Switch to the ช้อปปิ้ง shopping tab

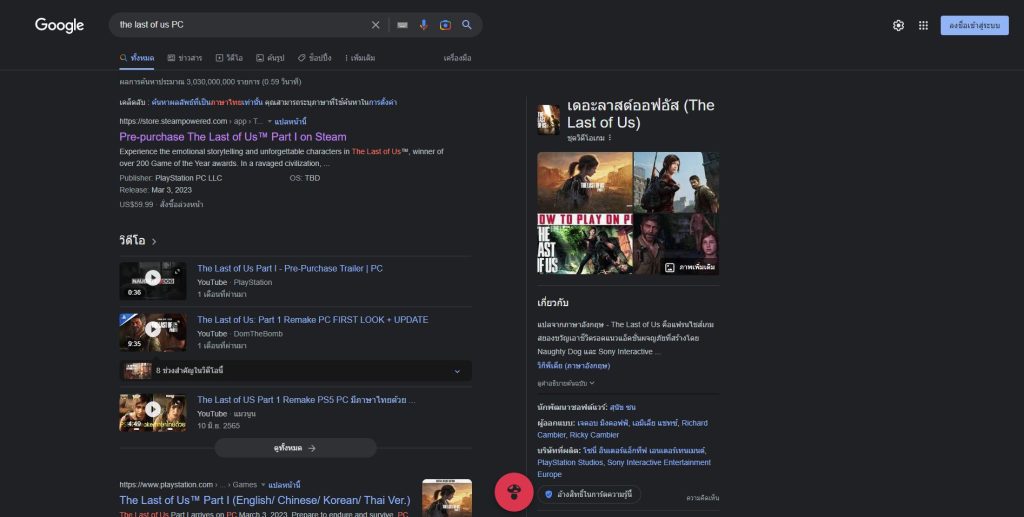click(x=315, y=58)
